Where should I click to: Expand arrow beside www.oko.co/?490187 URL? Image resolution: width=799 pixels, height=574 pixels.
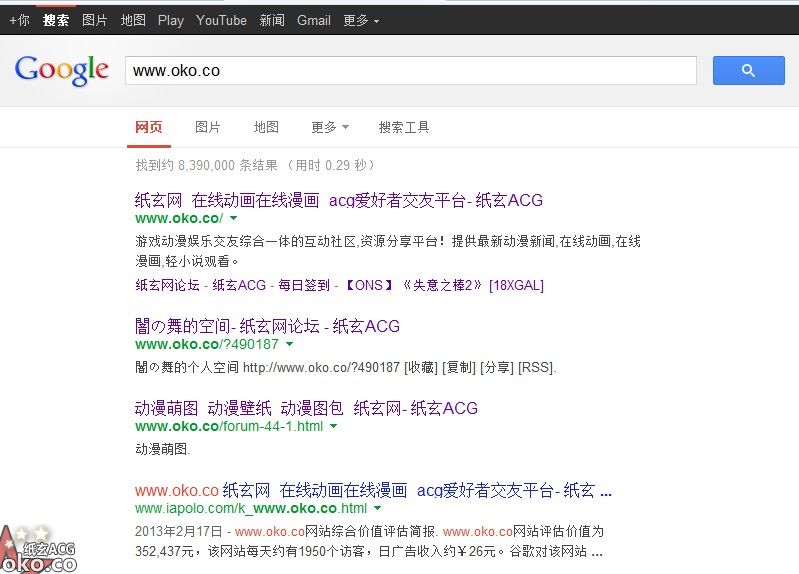click(x=289, y=344)
